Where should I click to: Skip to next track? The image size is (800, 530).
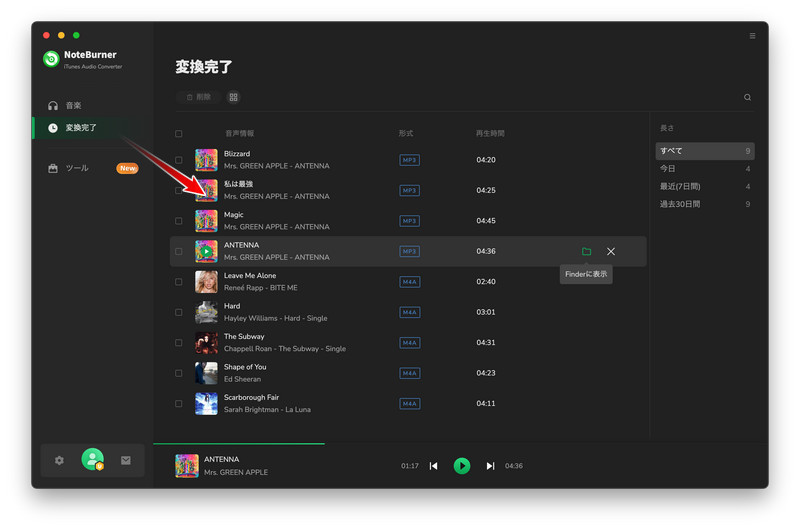490,466
